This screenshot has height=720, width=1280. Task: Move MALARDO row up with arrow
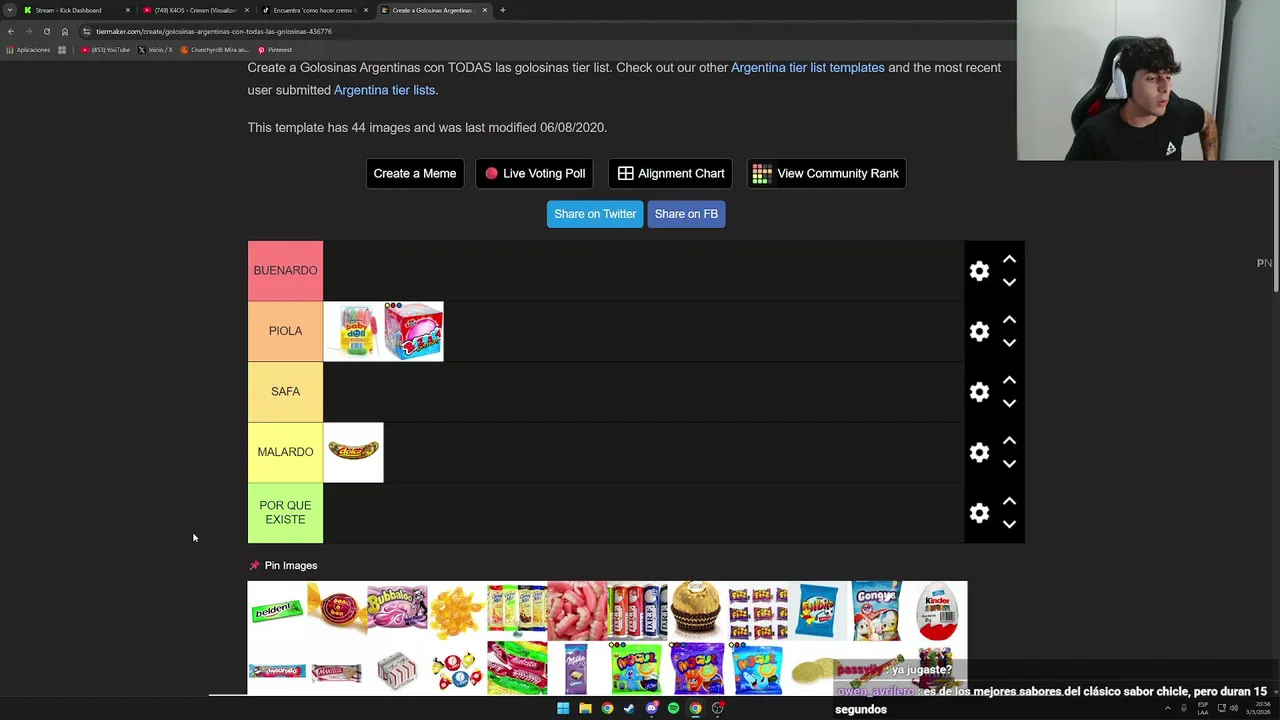(1009, 440)
